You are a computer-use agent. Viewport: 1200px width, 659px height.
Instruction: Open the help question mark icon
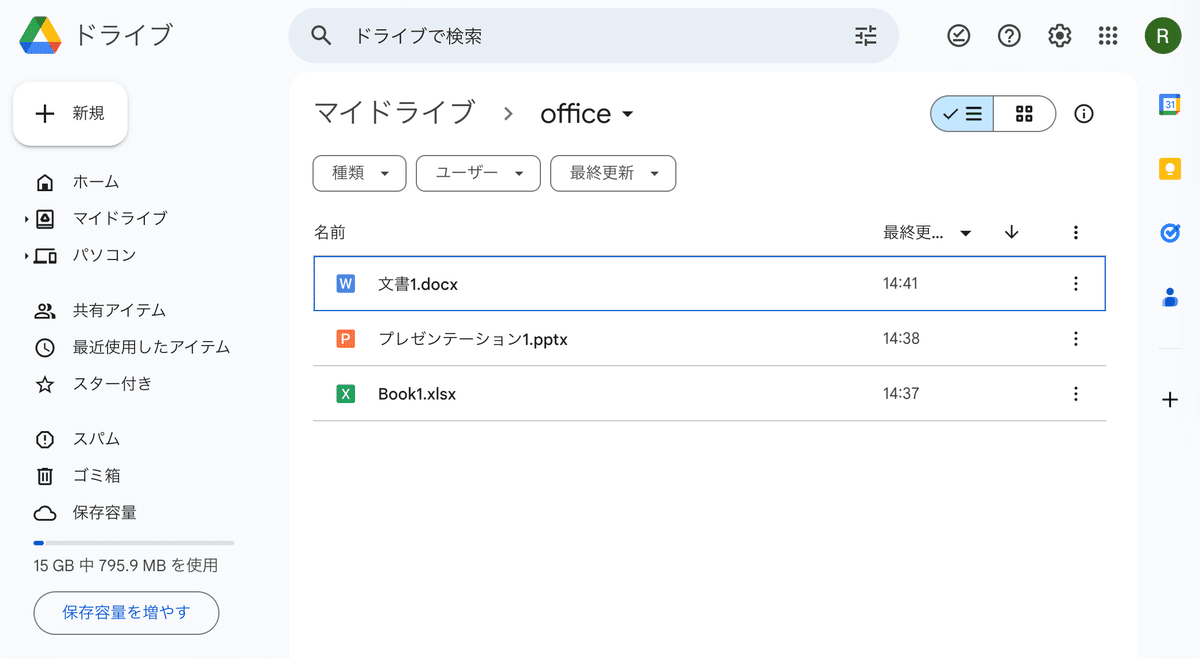(x=1010, y=36)
